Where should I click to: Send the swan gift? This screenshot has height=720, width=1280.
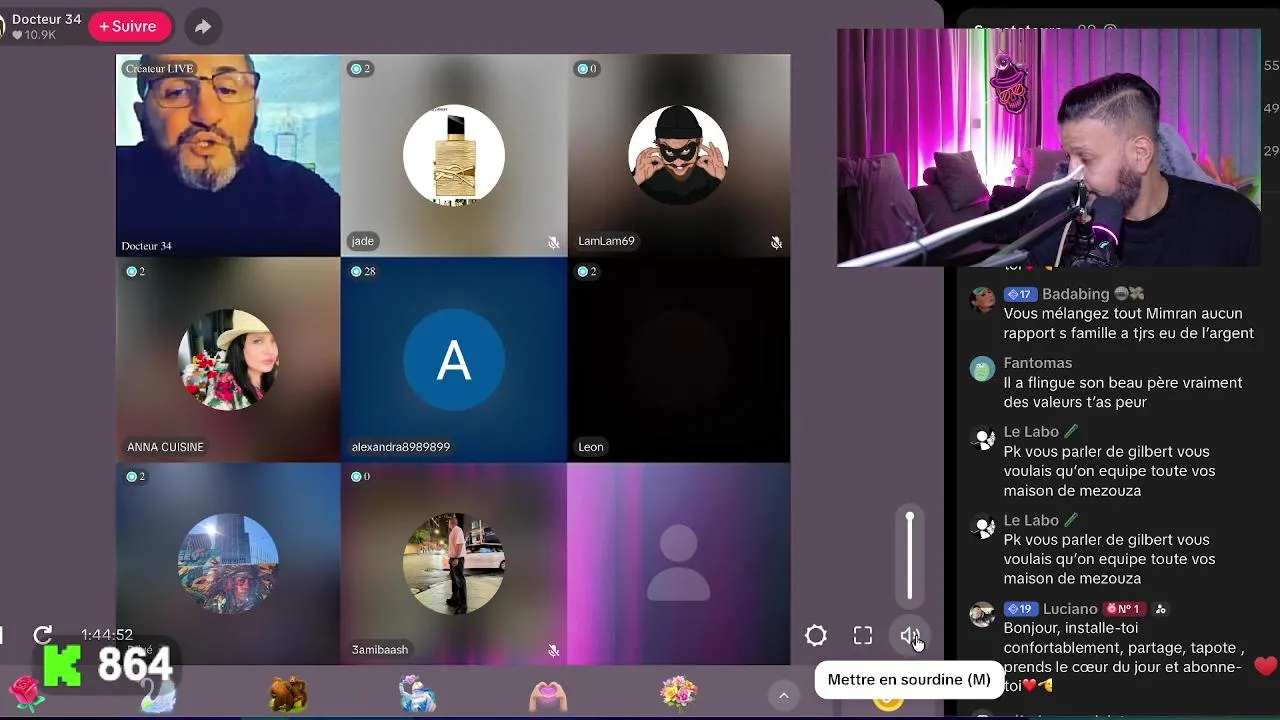158,695
